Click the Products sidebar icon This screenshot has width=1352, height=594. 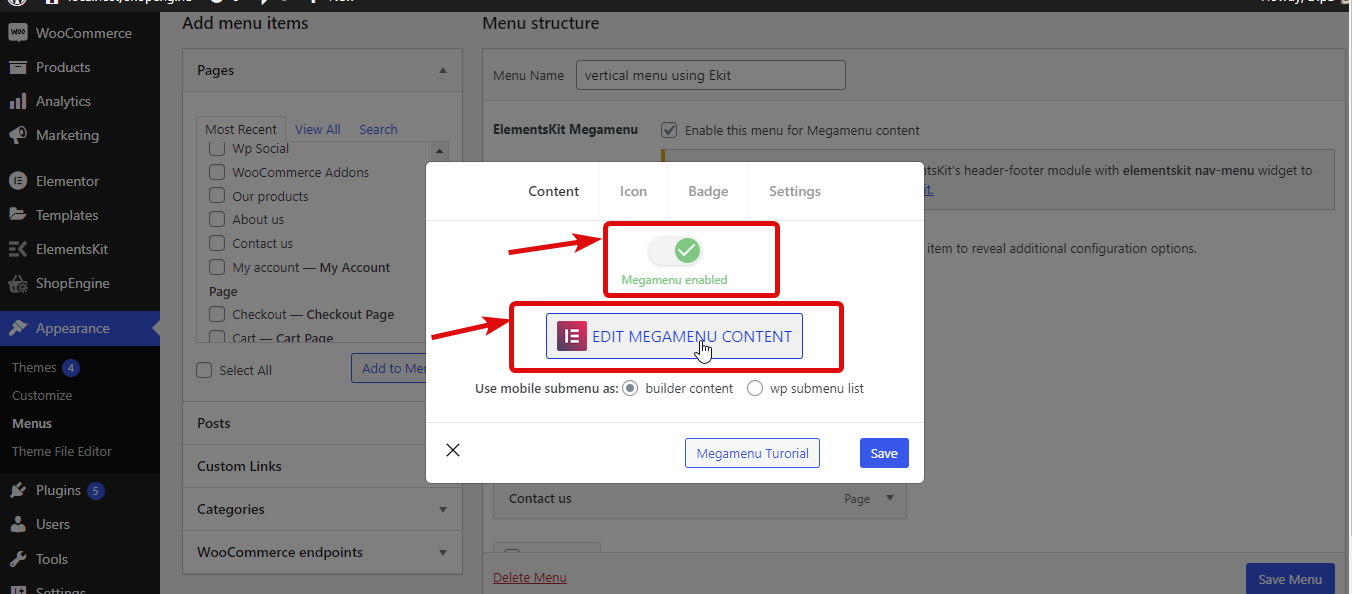click(18, 67)
